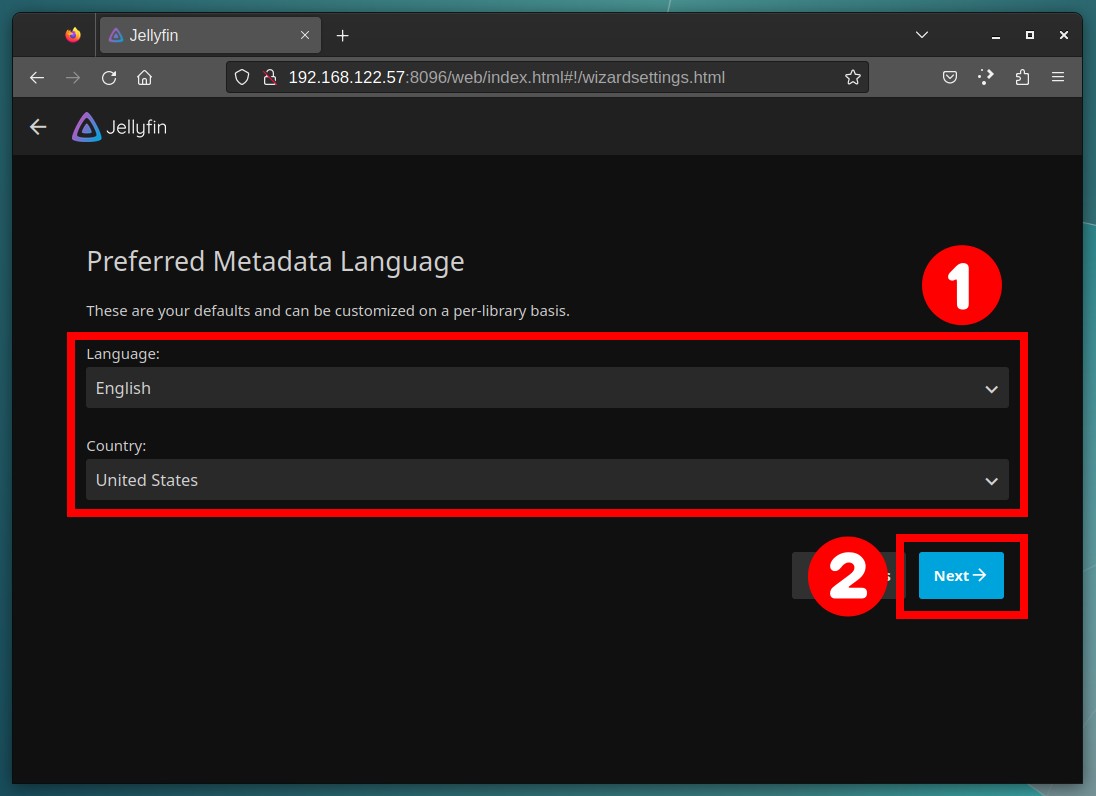Open the extensions puzzle icon
The image size is (1096, 796).
click(1022, 78)
